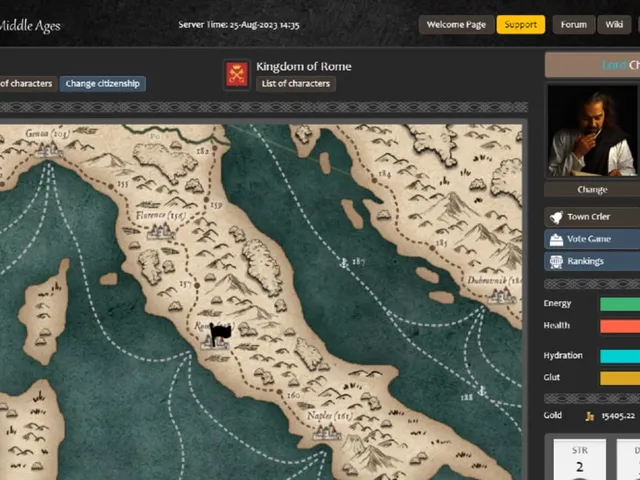Viewport: 640px width, 480px height.
Task: Click the character portrait image
Action: 593,131
